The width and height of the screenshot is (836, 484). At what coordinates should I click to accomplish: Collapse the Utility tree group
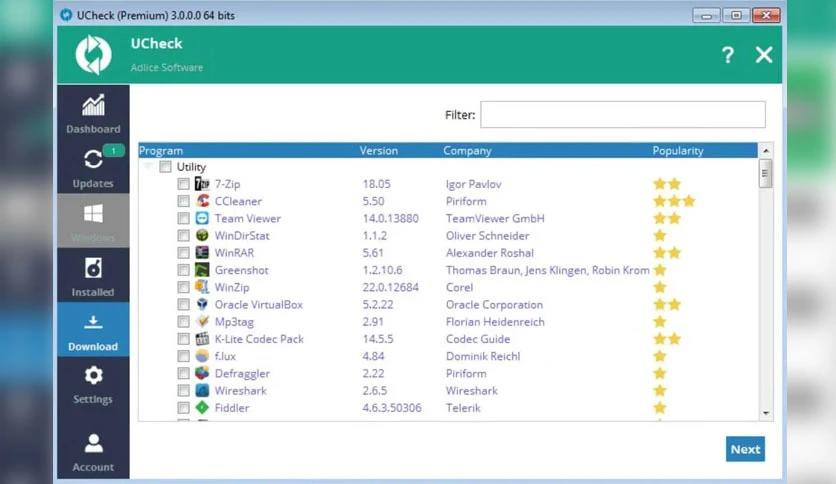[148, 166]
